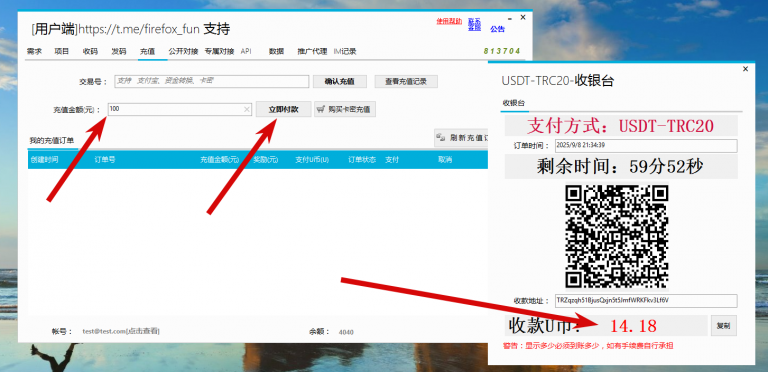Select the 我的充值订单 tab
Screen dimensions: 768x372
tap(51, 141)
